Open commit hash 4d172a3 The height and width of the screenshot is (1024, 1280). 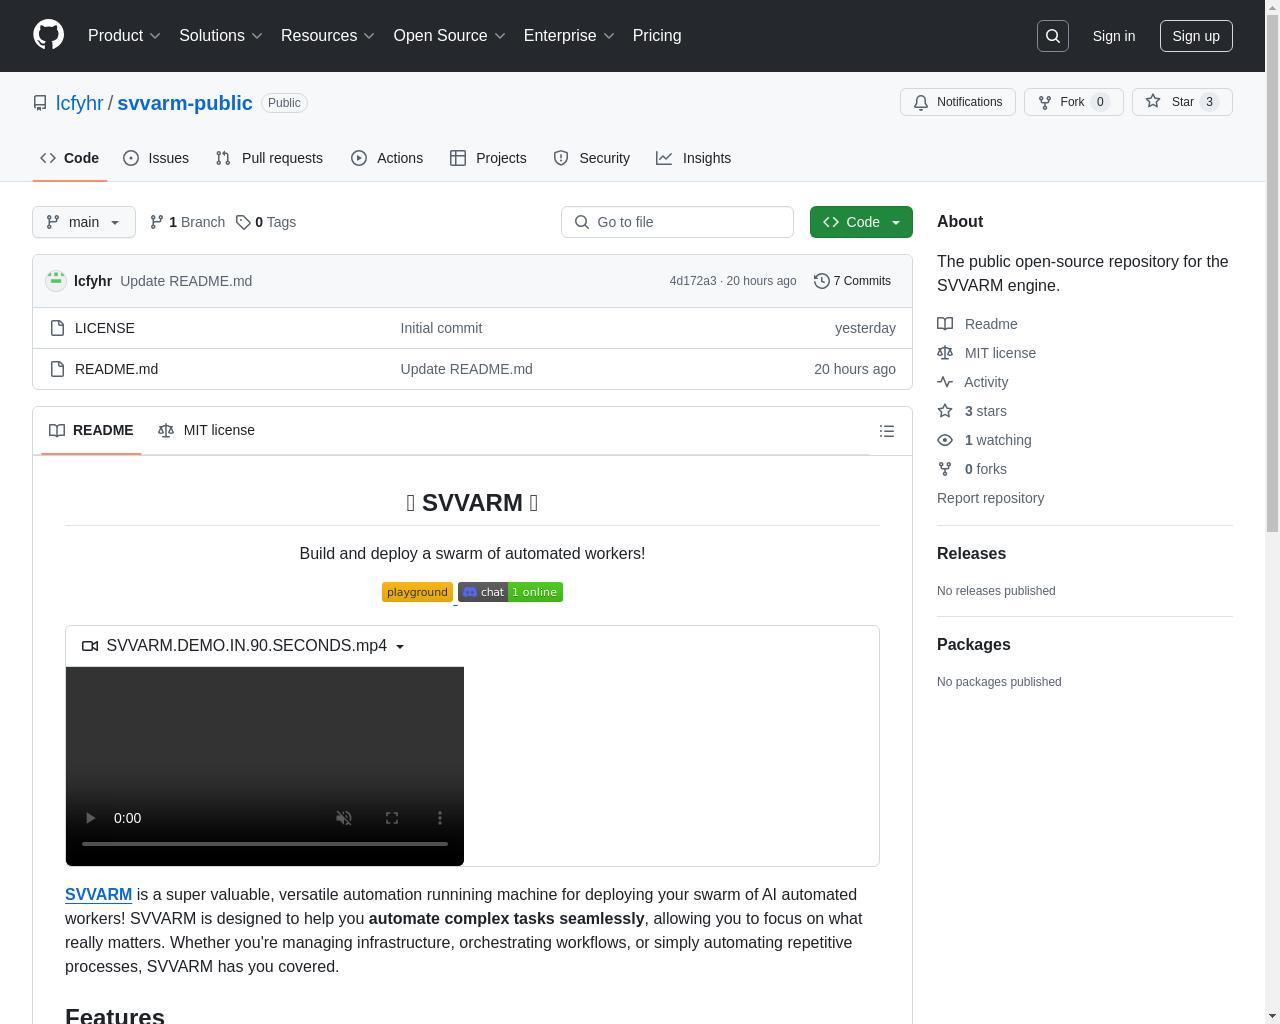[x=693, y=281]
